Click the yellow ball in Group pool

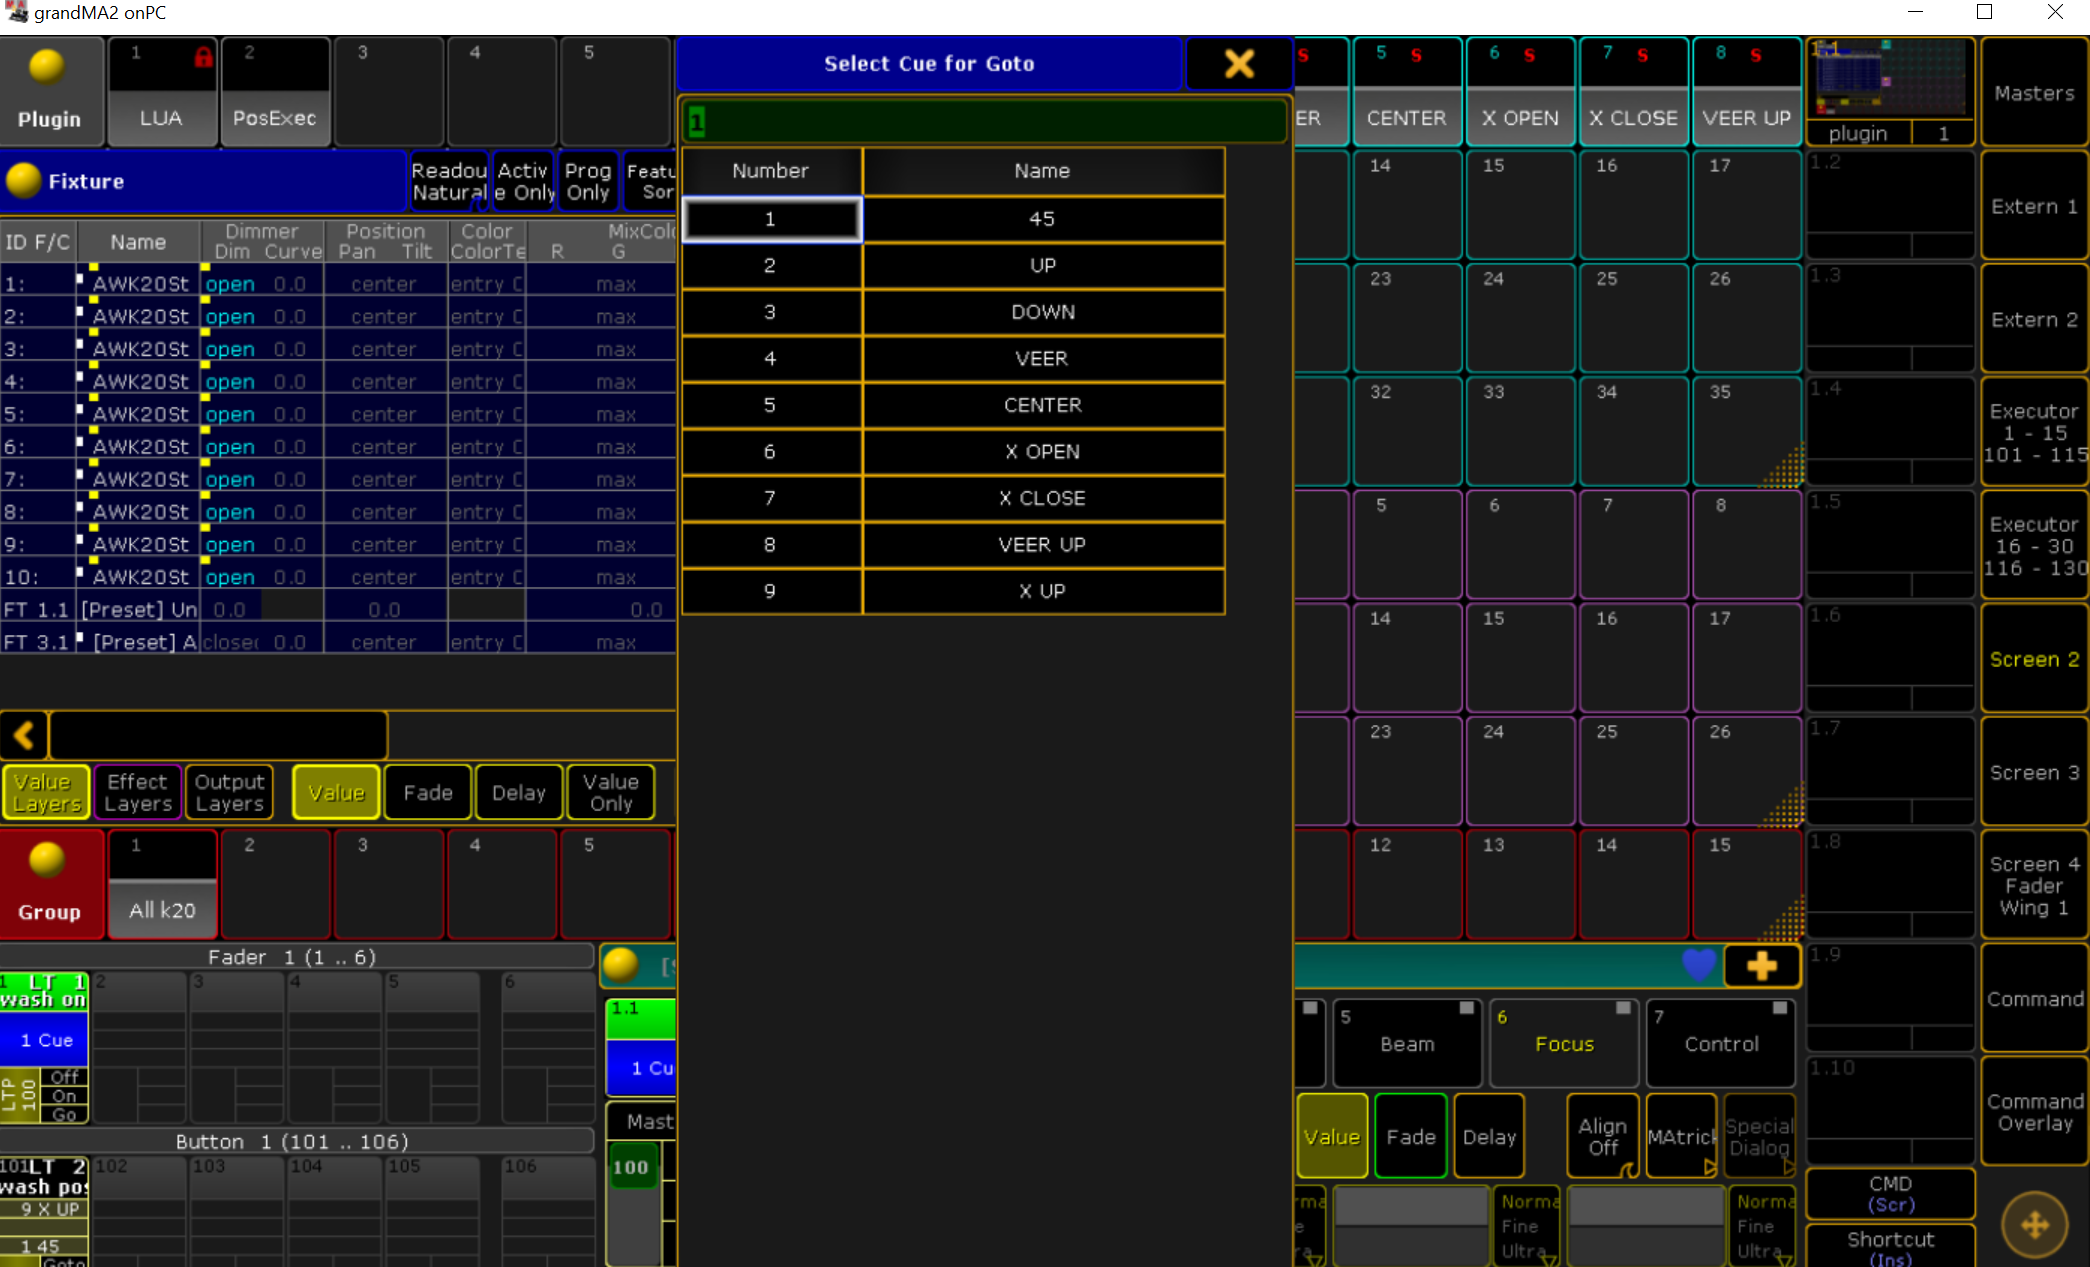click(47, 860)
